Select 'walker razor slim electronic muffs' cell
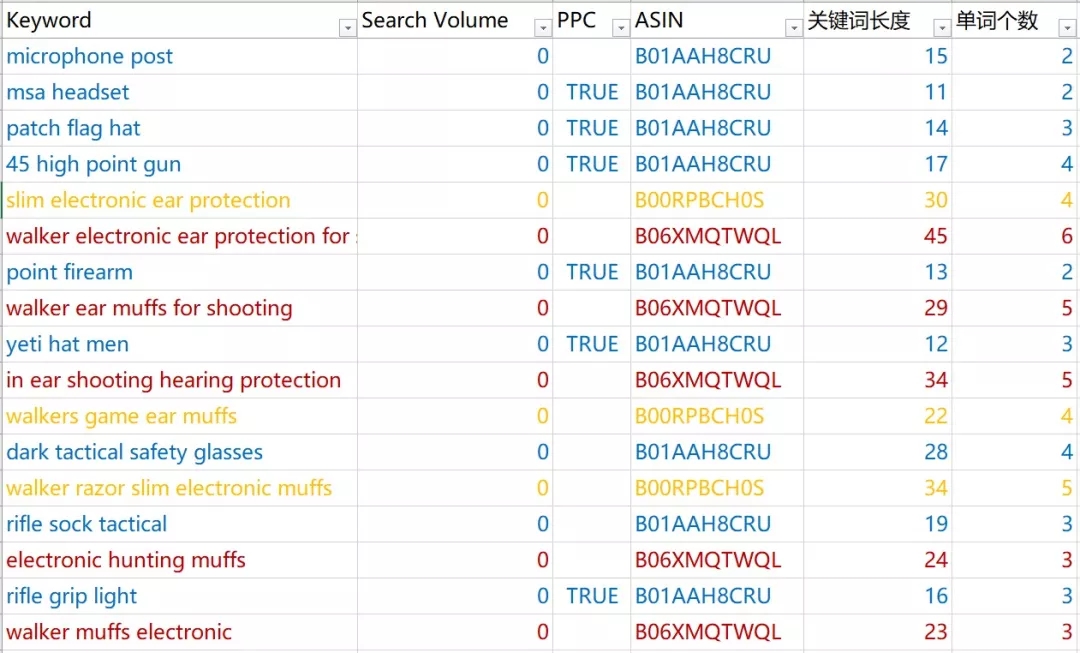Image resolution: width=1080 pixels, height=653 pixels. coord(179,488)
